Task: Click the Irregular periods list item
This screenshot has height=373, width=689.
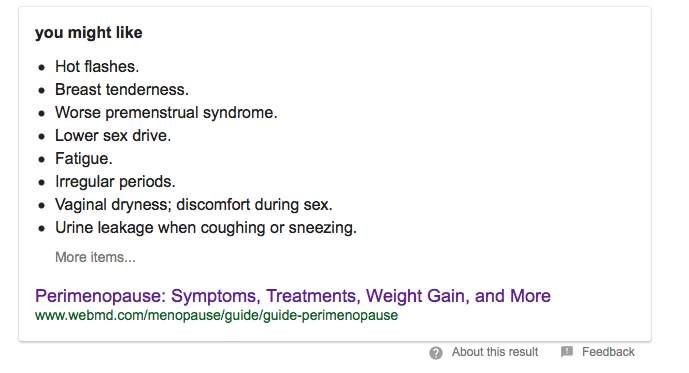Action: pyautogui.click(x=115, y=182)
